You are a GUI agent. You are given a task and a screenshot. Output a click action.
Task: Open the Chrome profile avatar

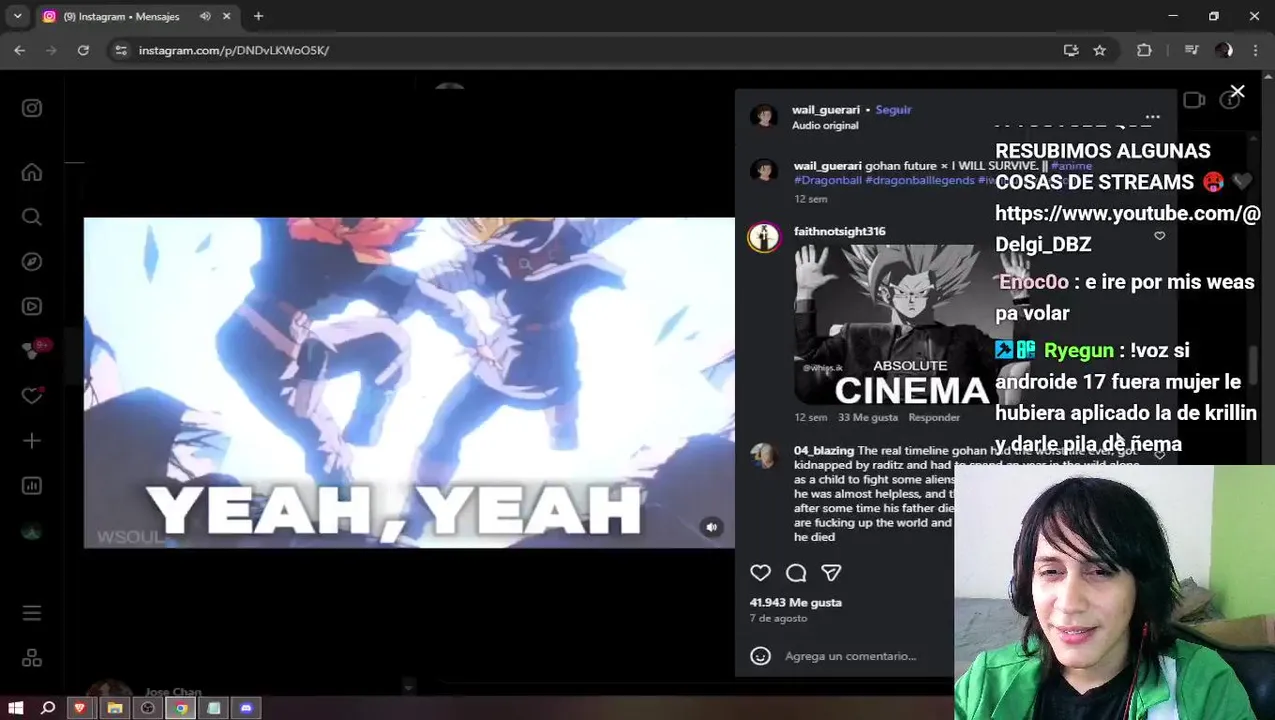click(x=1224, y=50)
